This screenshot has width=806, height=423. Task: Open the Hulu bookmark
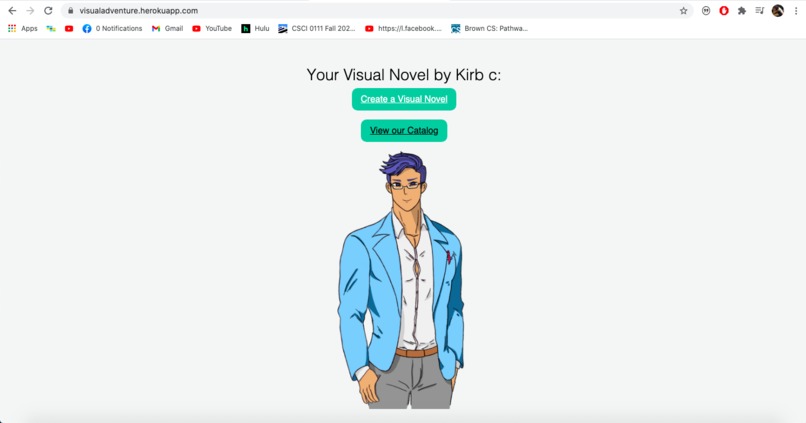pyautogui.click(x=255, y=29)
